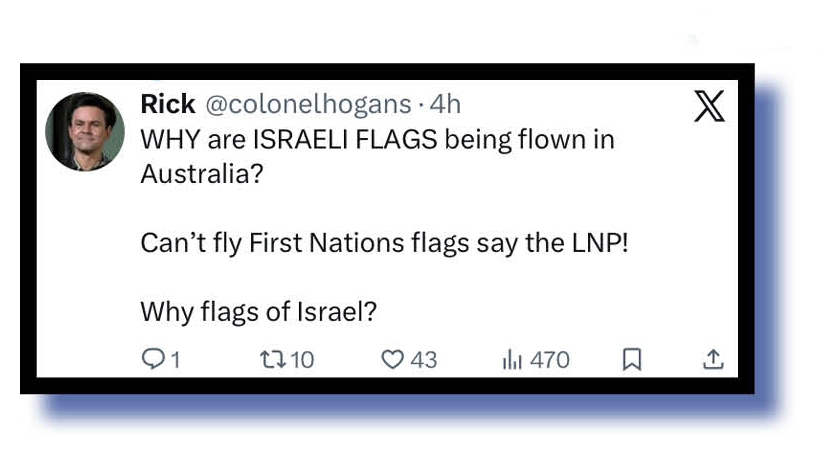The width and height of the screenshot is (824, 473).
Task: Click the share upload arrow icon
Action: [x=712, y=360]
